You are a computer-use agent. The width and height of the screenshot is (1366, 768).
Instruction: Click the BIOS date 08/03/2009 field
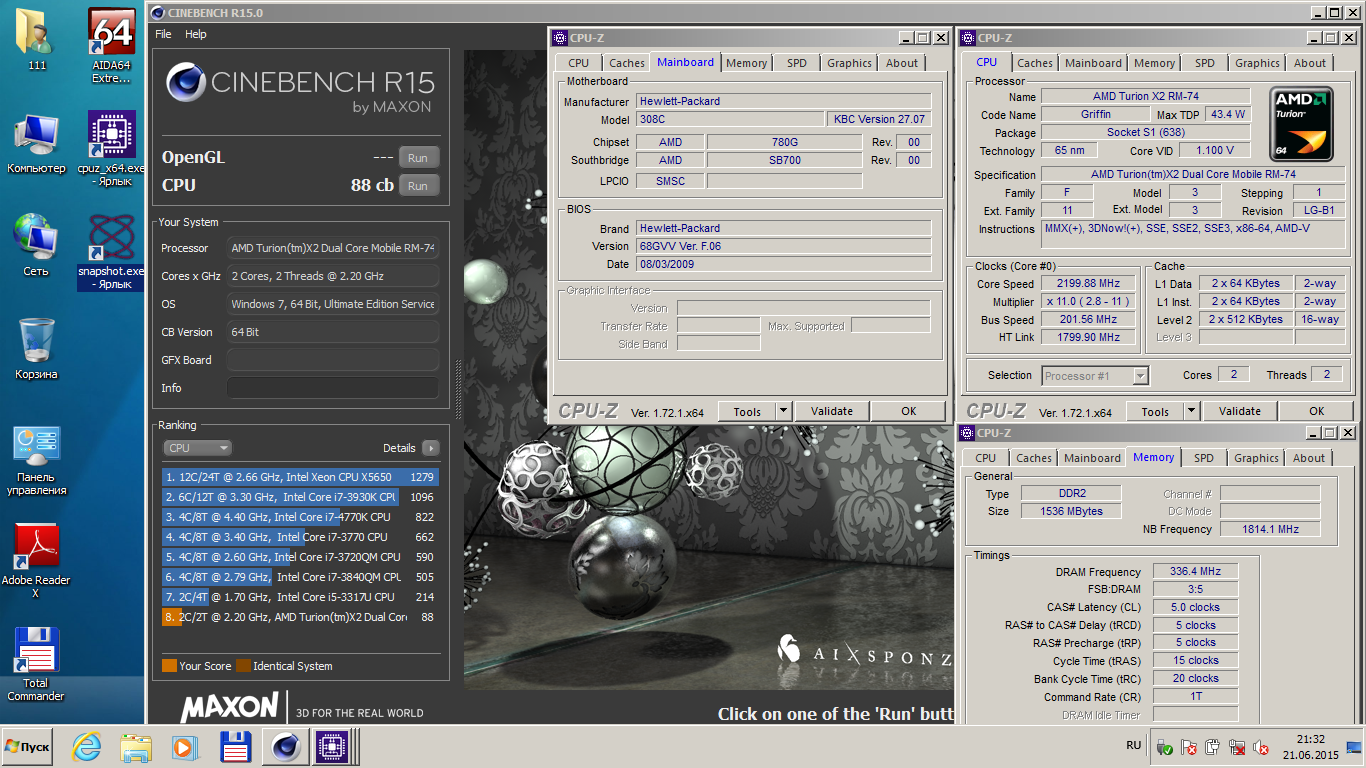click(783, 264)
